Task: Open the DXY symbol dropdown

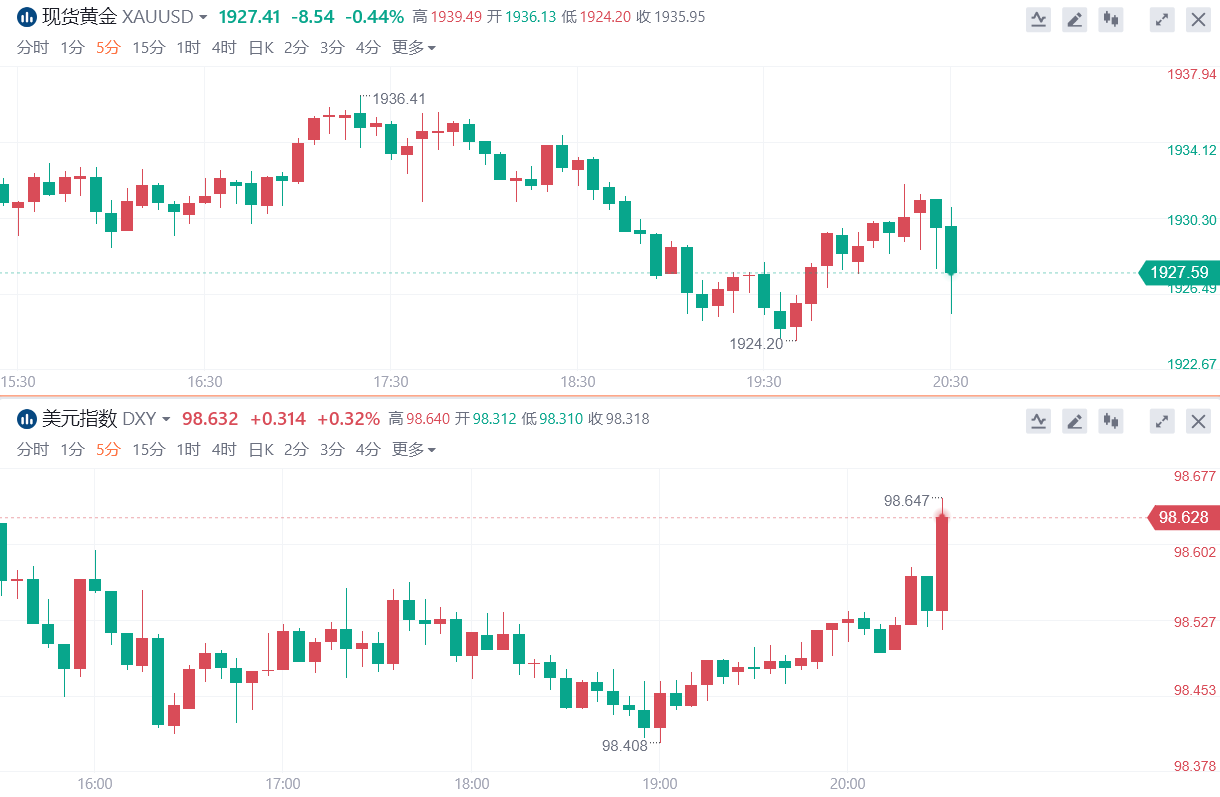Action: coord(166,420)
